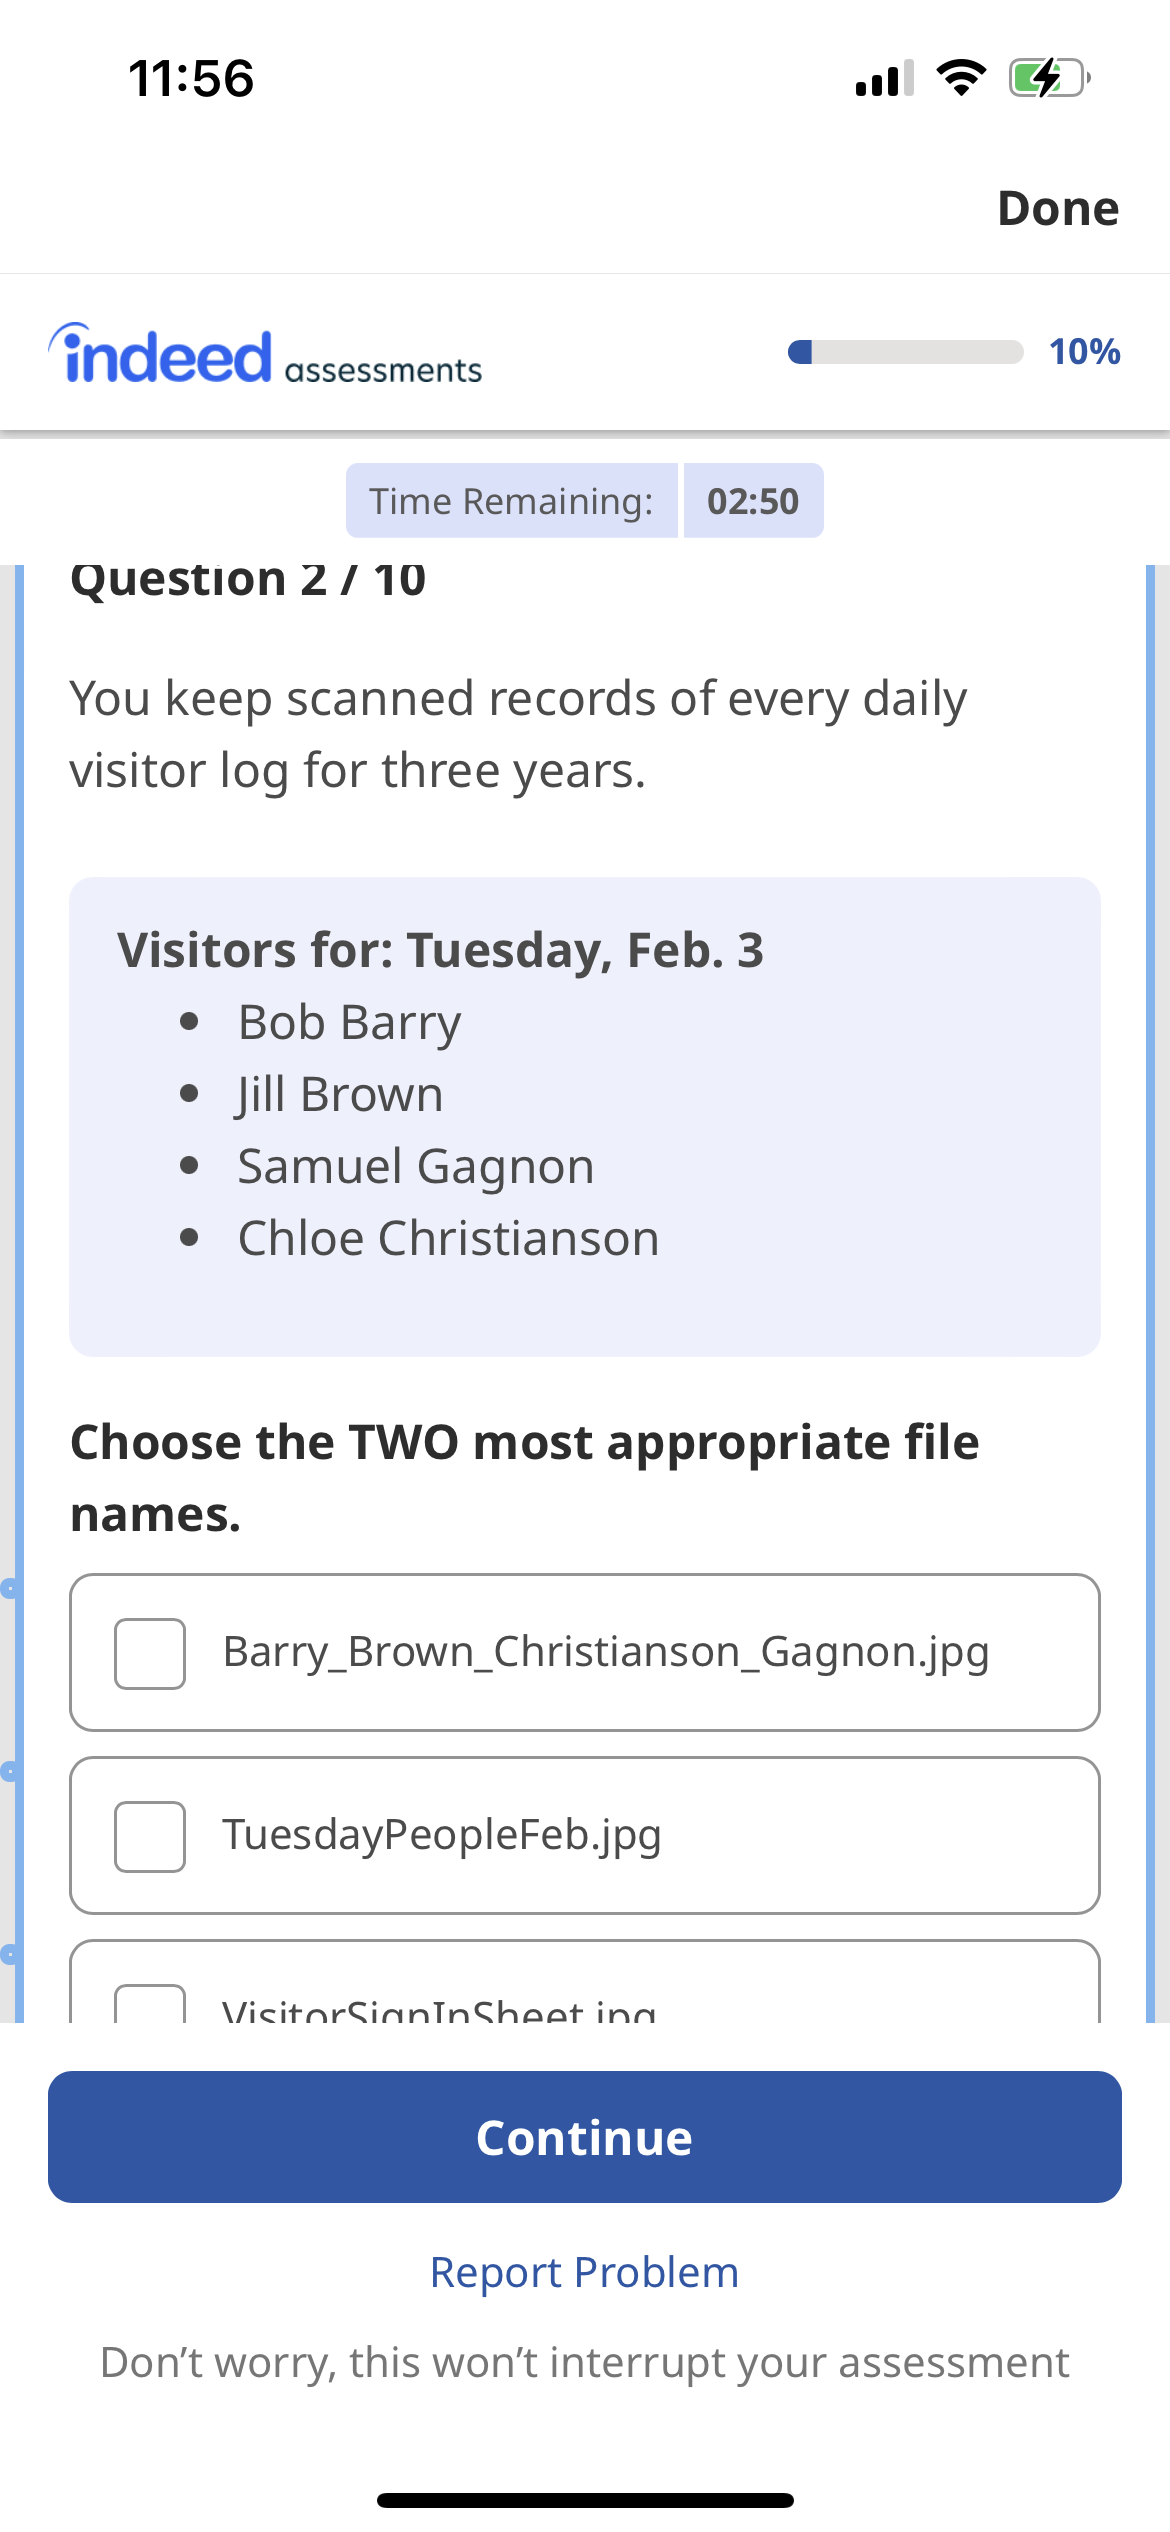The height and width of the screenshot is (2532, 1170).
Task: Select the Barry_Brown_Christianson_Gagnon.jpg answer option
Action: [x=584, y=1655]
